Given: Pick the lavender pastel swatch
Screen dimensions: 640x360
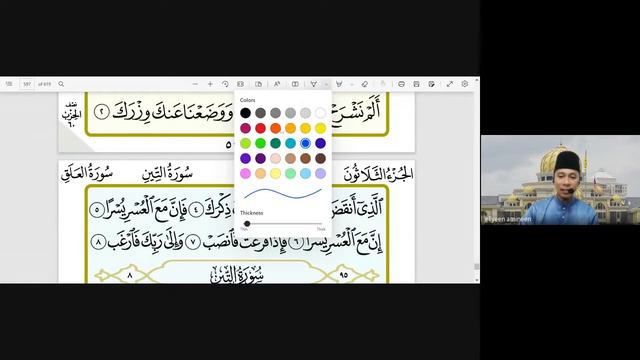Looking at the screenshot, I should pos(320,173).
